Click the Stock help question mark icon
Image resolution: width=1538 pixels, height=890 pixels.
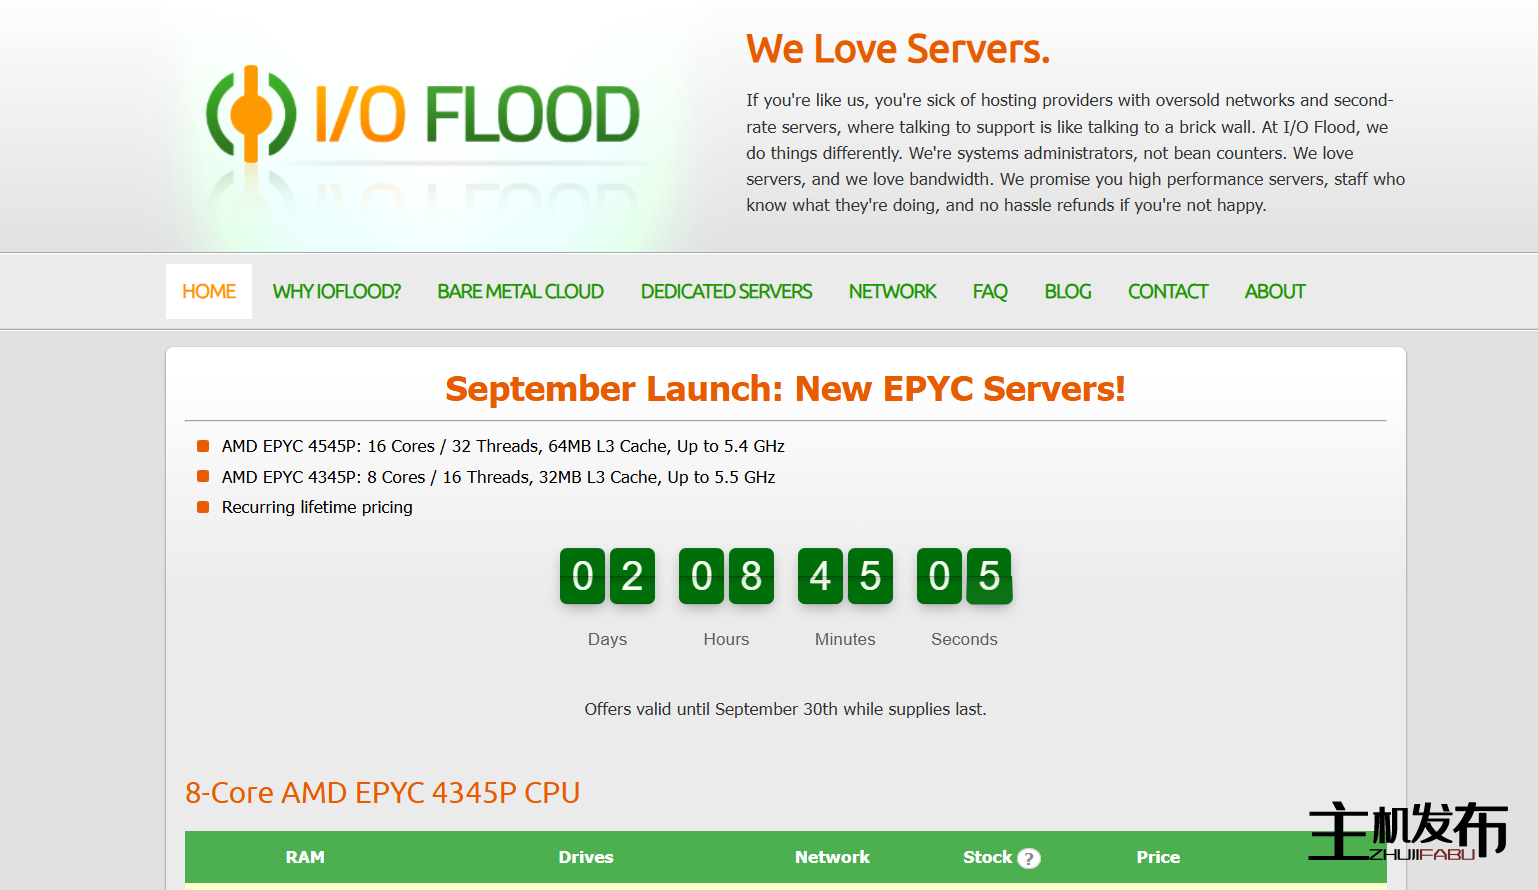[x=1028, y=858]
